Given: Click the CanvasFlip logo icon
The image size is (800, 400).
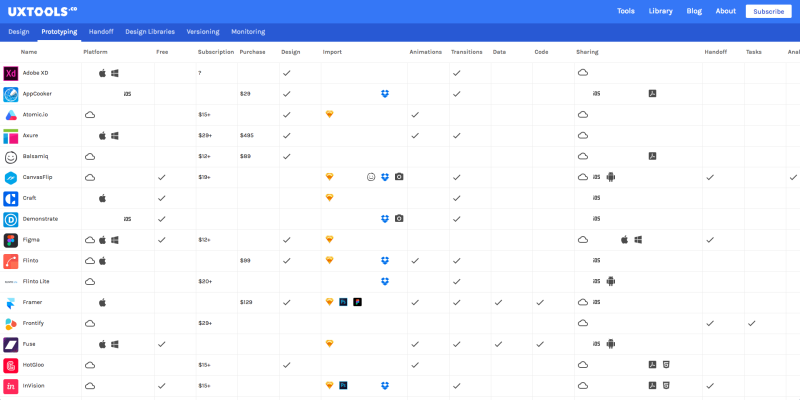Looking at the screenshot, I should point(11,178).
